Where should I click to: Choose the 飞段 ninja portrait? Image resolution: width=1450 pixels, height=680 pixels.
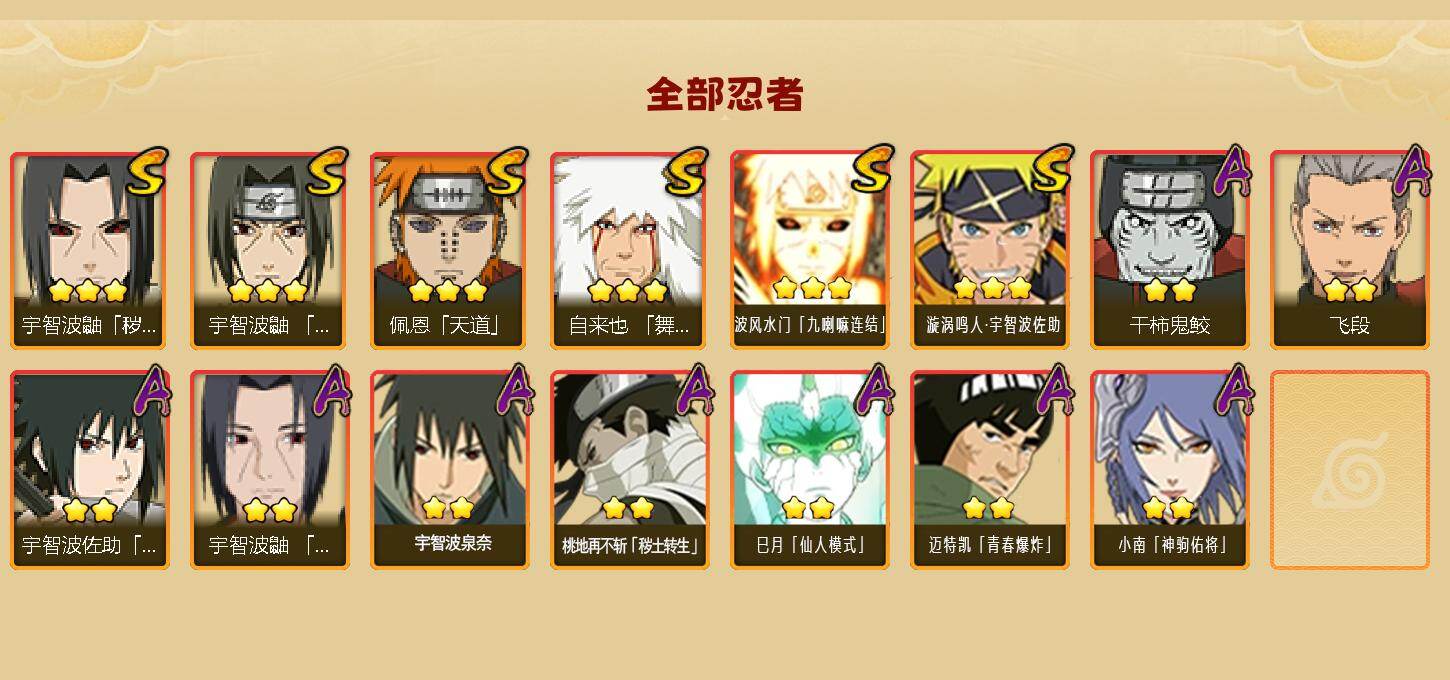pos(1349,250)
